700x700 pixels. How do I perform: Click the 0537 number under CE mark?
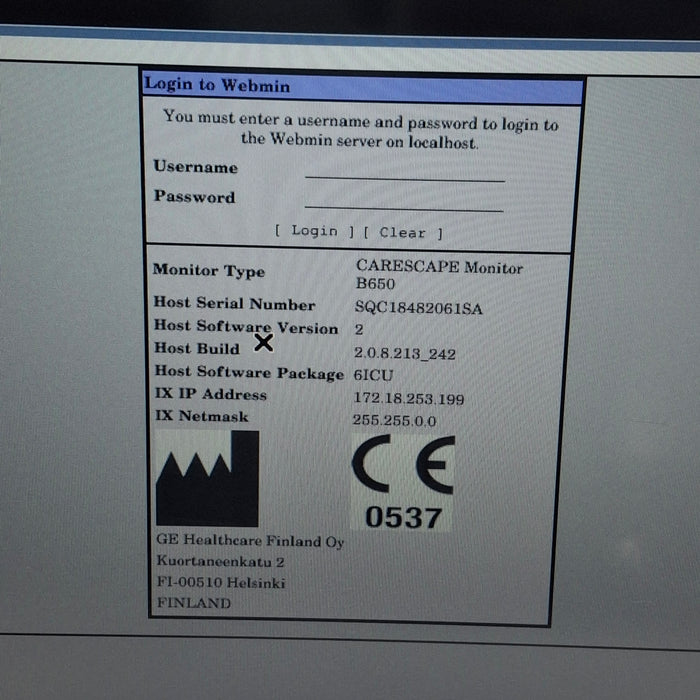point(403,517)
